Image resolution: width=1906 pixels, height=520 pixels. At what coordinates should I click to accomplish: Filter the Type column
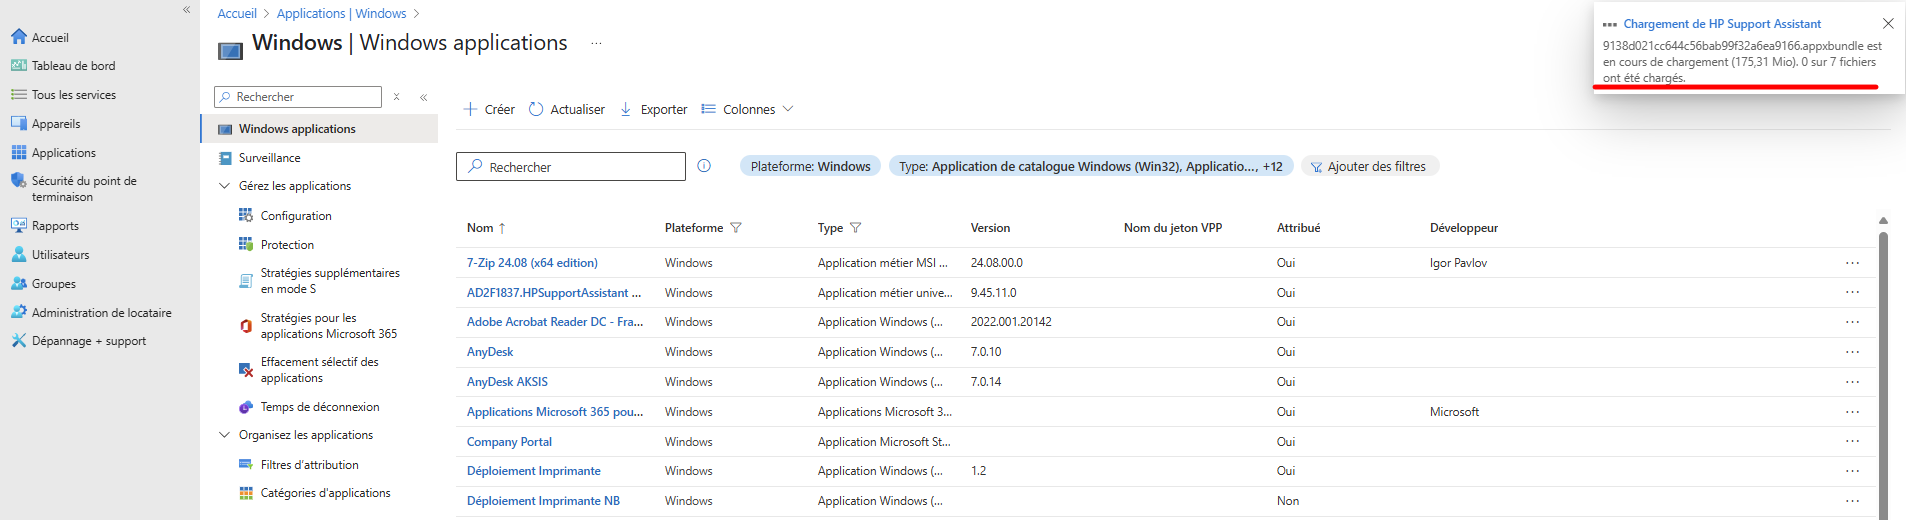(855, 228)
